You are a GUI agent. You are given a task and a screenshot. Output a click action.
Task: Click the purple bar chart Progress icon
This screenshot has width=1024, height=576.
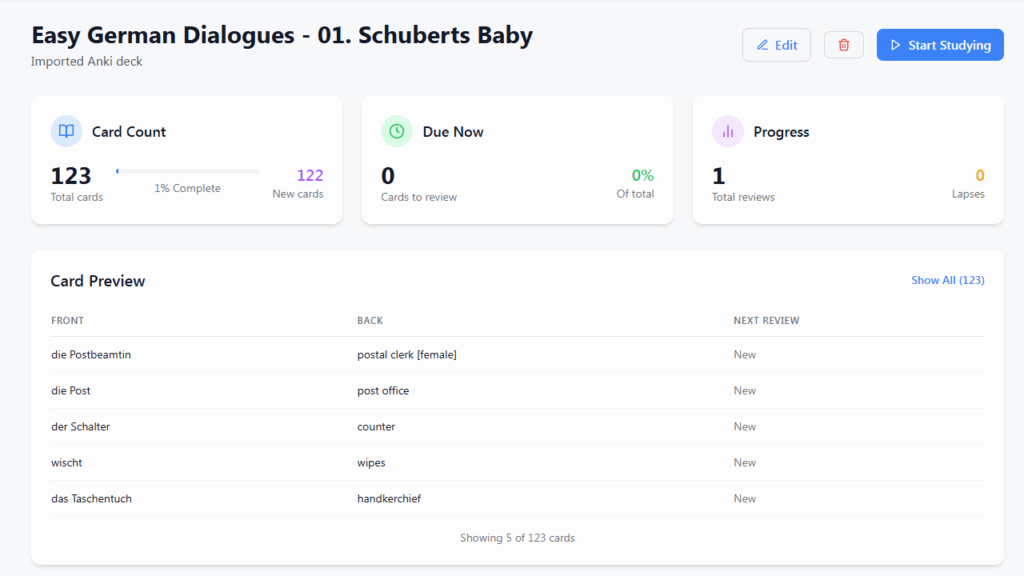click(x=727, y=131)
